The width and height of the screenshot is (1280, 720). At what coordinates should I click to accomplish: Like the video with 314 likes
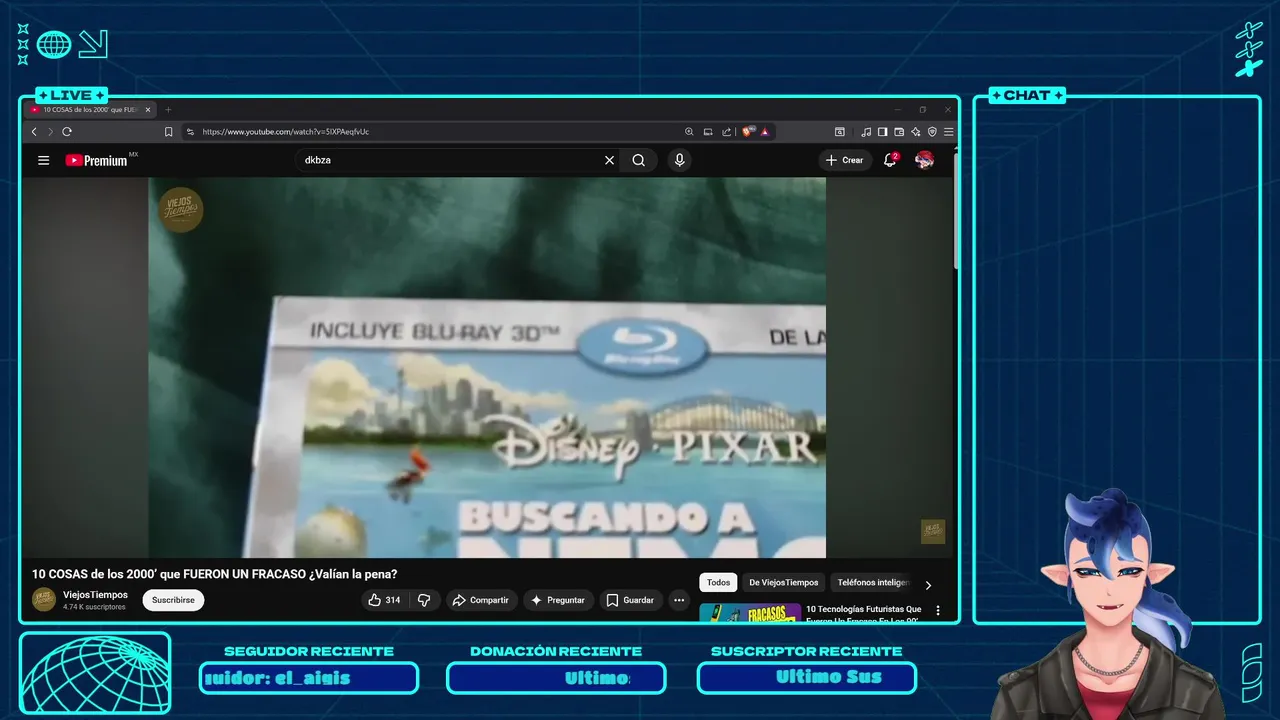385,600
